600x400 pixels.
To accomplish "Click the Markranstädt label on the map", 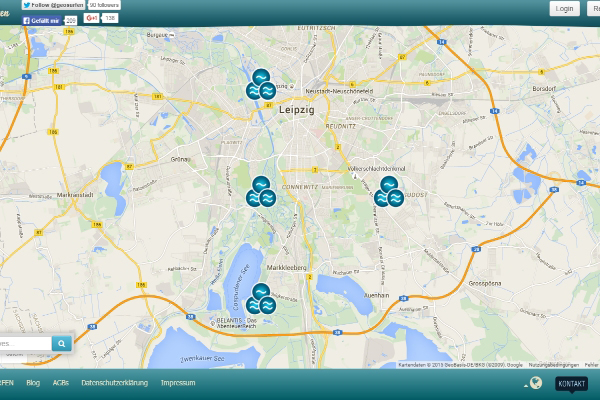I will click(x=75, y=195).
